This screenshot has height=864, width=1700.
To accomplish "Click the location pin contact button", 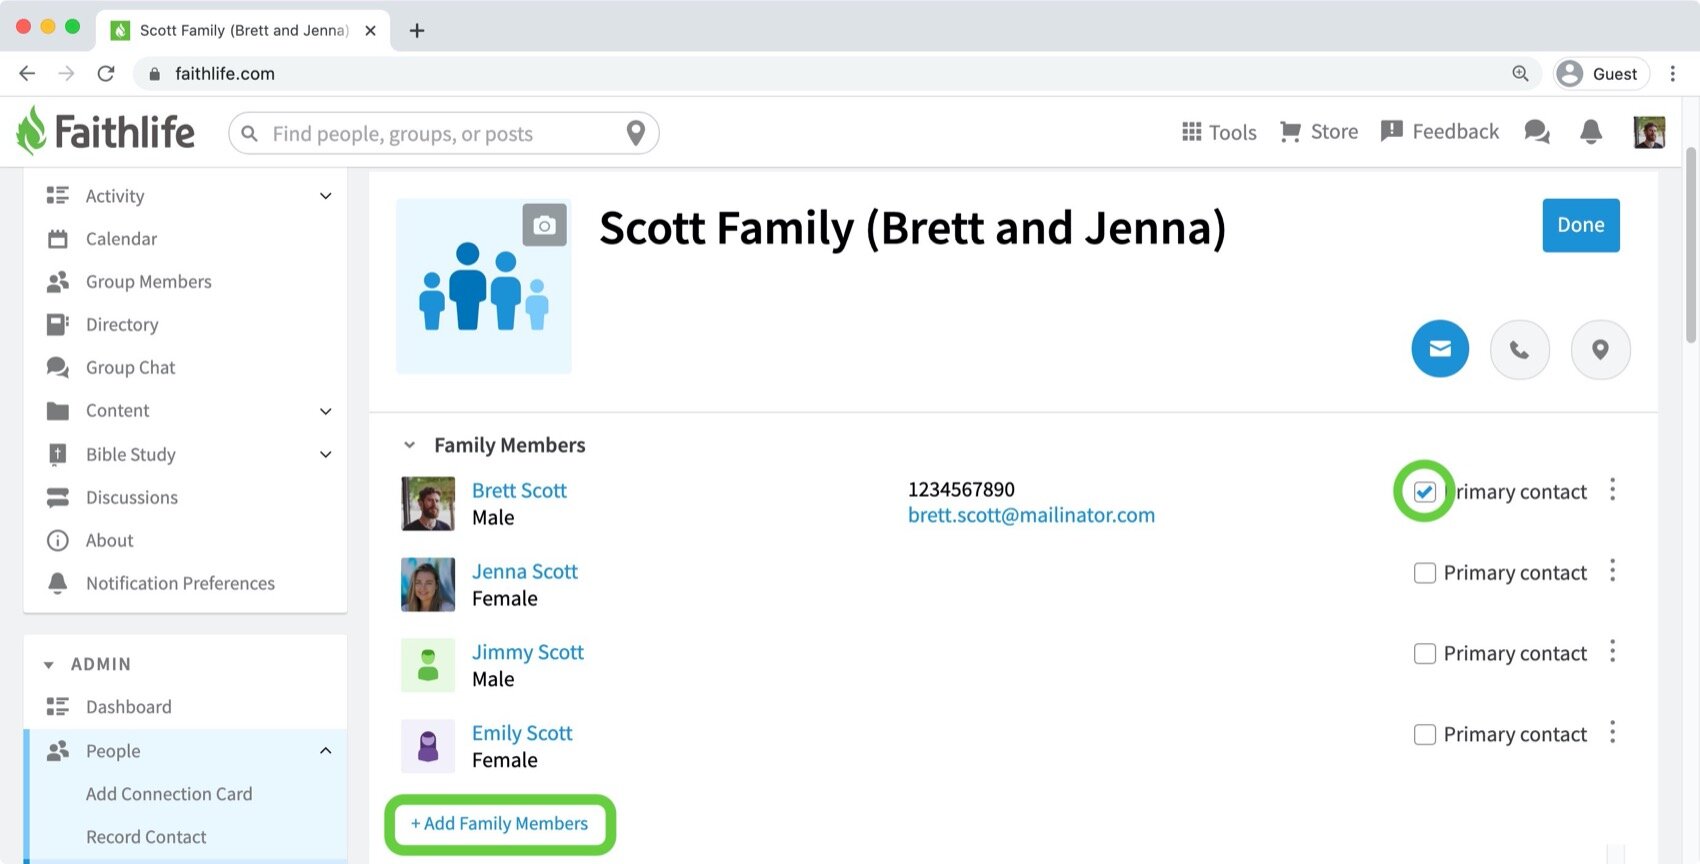I will click(x=1601, y=350).
